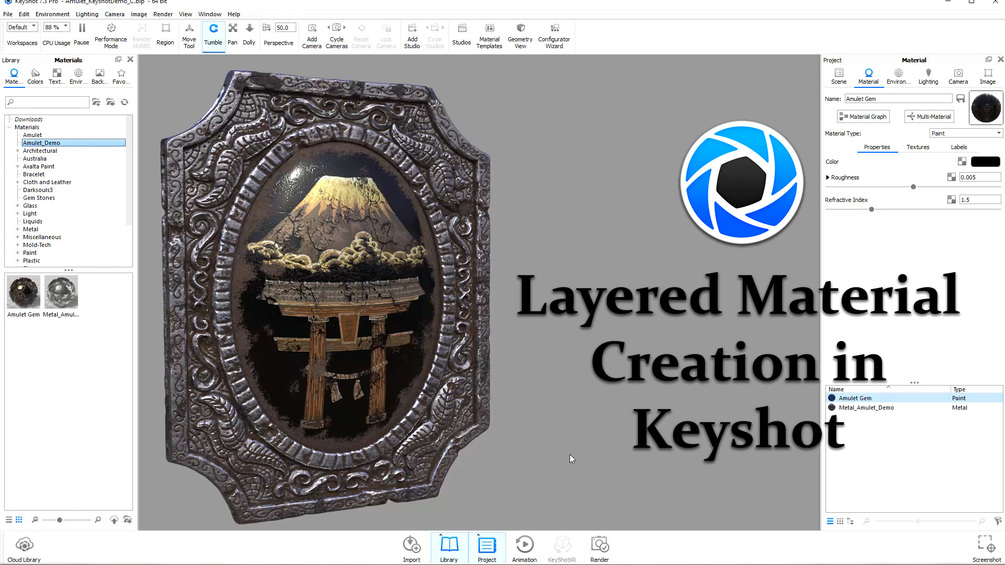The height and width of the screenshot is (565, 1005).
Task: Click the Multi-Material button
Action: 929,117
